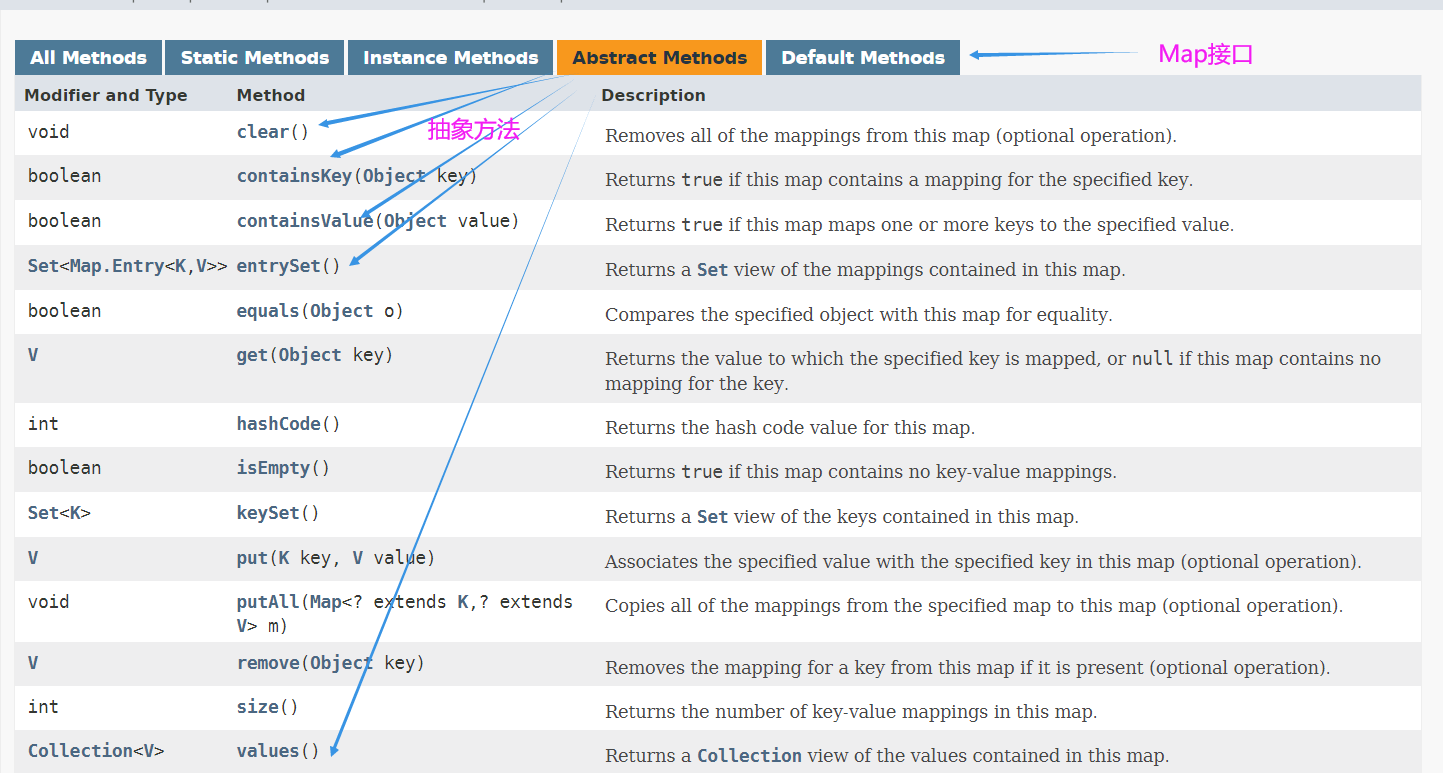Open the Static Methods tab

pos(254,57)
